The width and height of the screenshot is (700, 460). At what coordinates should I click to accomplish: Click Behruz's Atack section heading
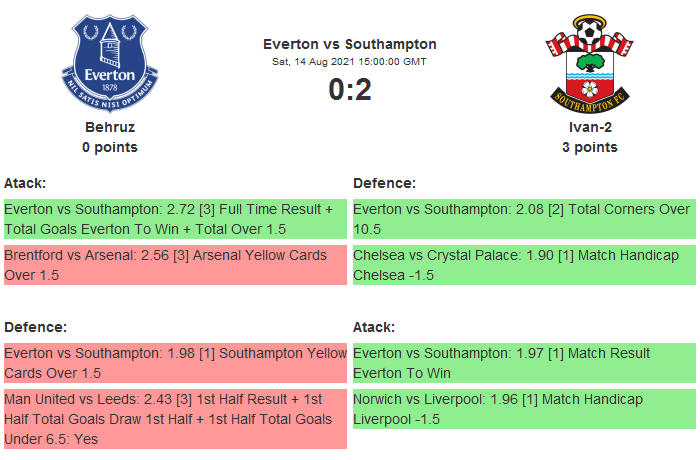tap(25, 183)
